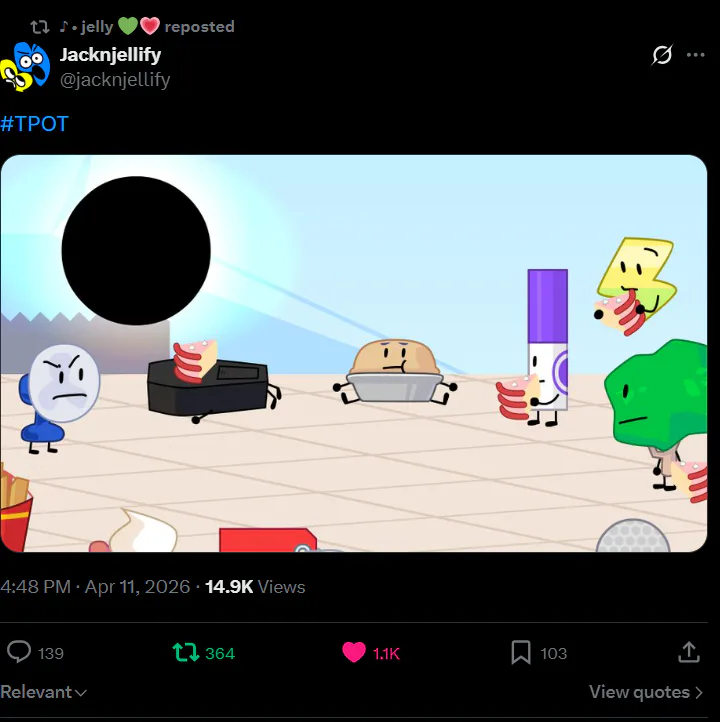Screen dimensions: 720x722
Task: Click the reply speech bubble icon
Action: pyautogui.click(x=19, y=652)
